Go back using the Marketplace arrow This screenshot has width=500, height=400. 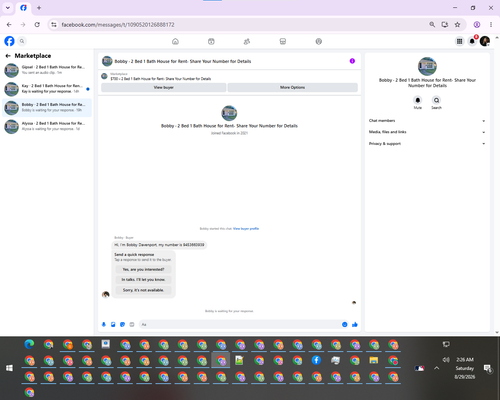[x=8, y=56]
